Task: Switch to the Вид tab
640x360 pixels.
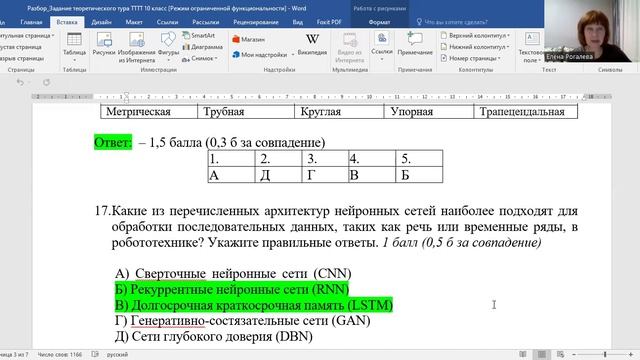Action: (298, 22)
